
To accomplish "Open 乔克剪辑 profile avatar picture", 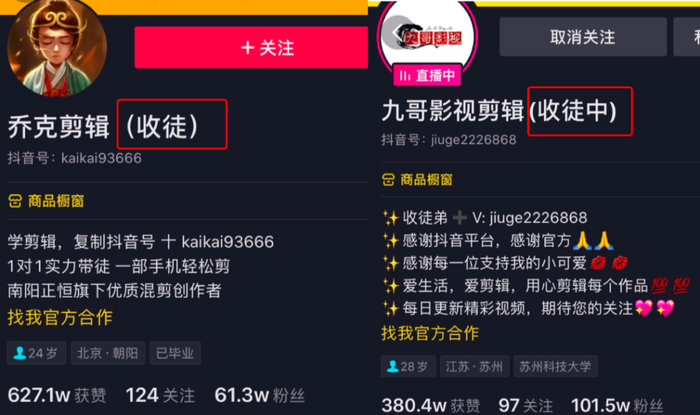I will [x=57, y=47].
